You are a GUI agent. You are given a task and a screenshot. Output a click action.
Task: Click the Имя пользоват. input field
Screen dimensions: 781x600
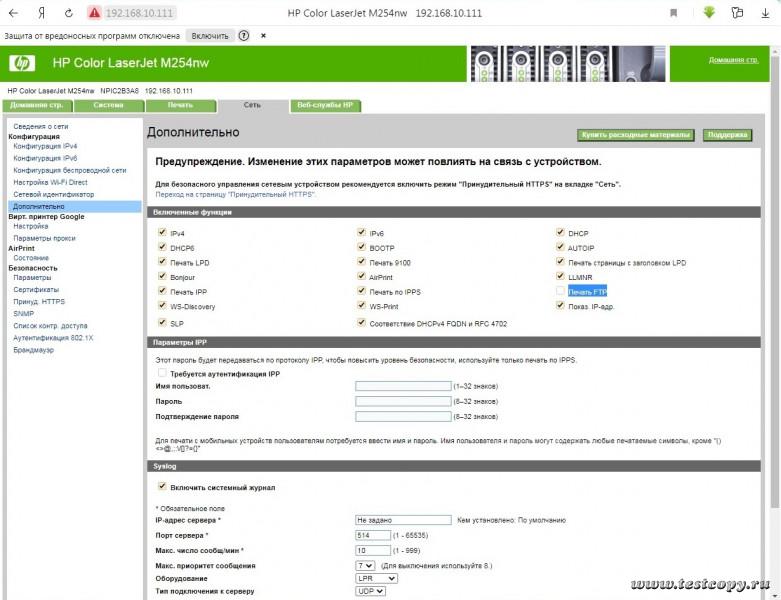(x=403, y=386)
